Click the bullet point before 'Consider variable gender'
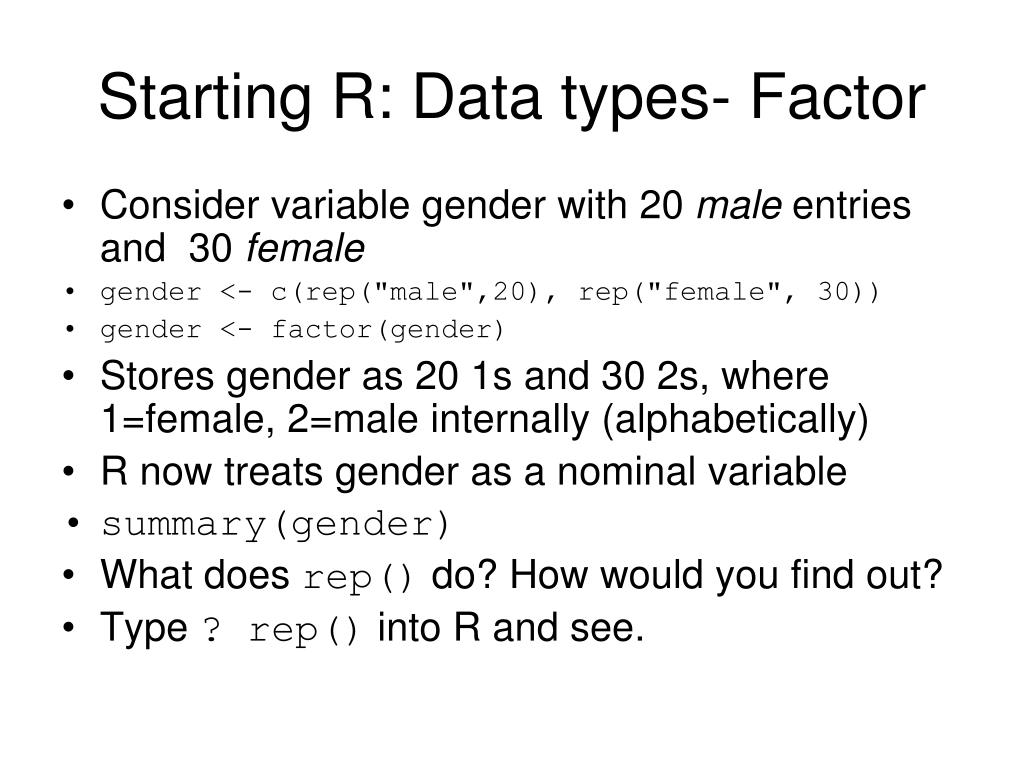Screen dimensions: 1024x768 click(69, 206)
